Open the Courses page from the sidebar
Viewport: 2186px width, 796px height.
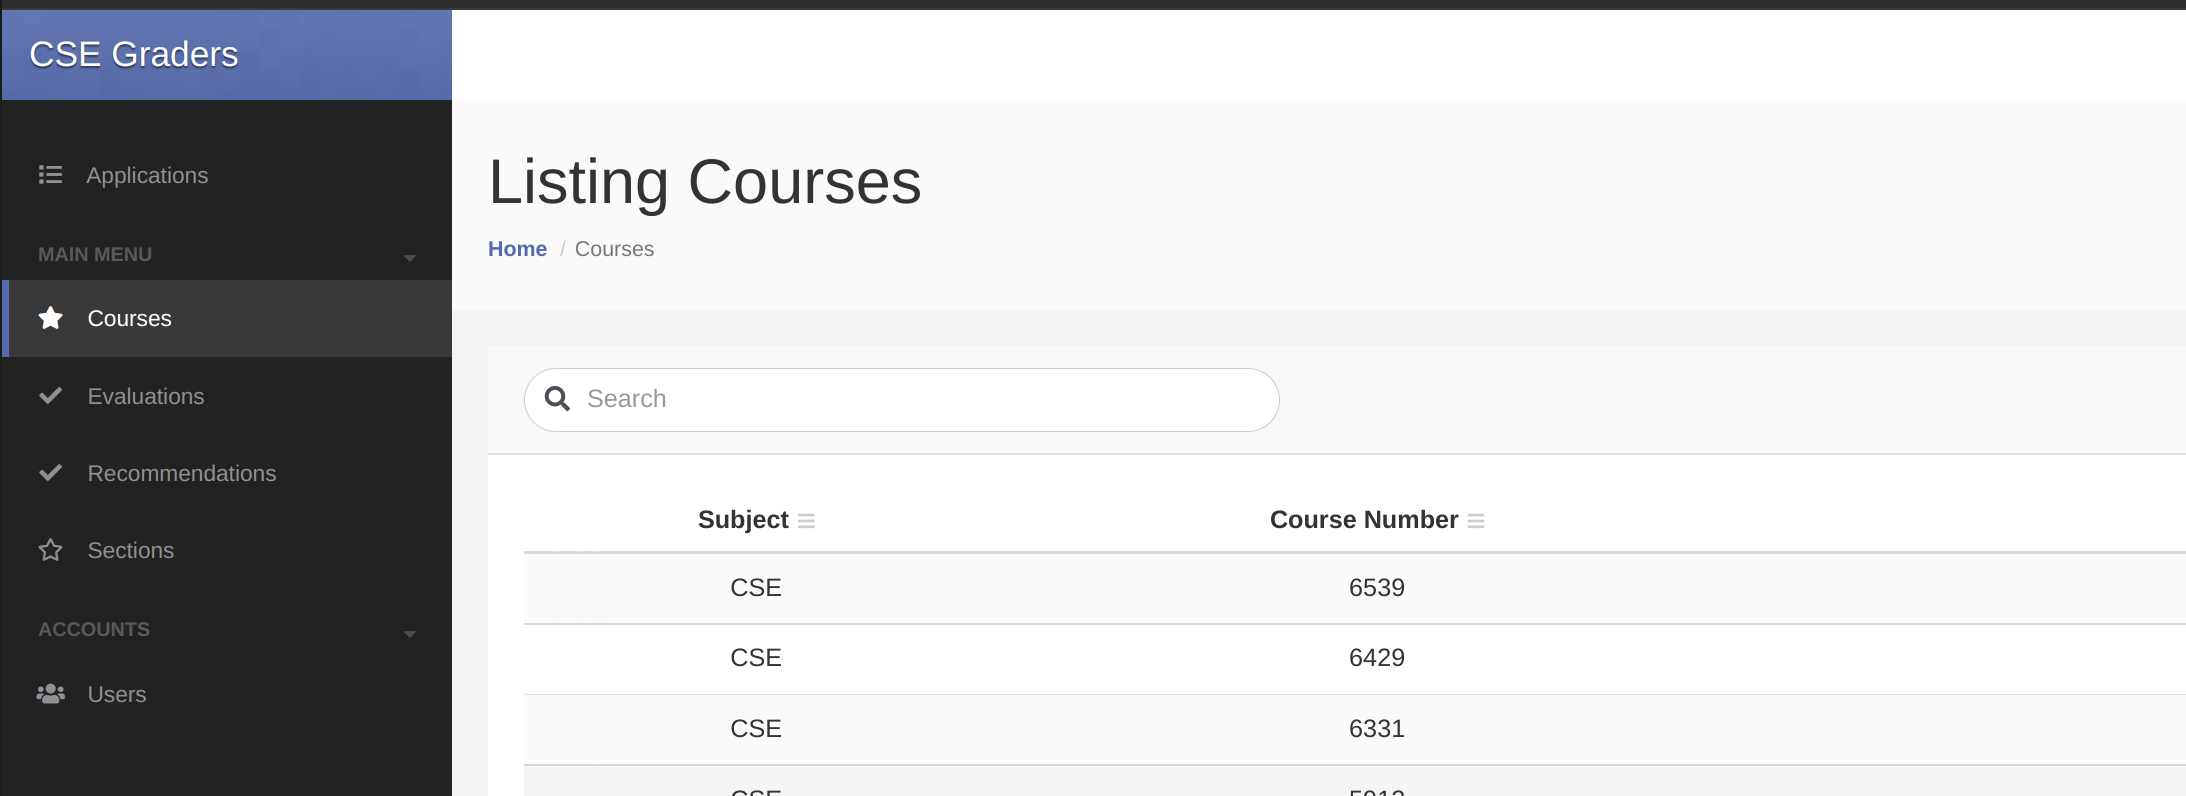pos(130,318)
